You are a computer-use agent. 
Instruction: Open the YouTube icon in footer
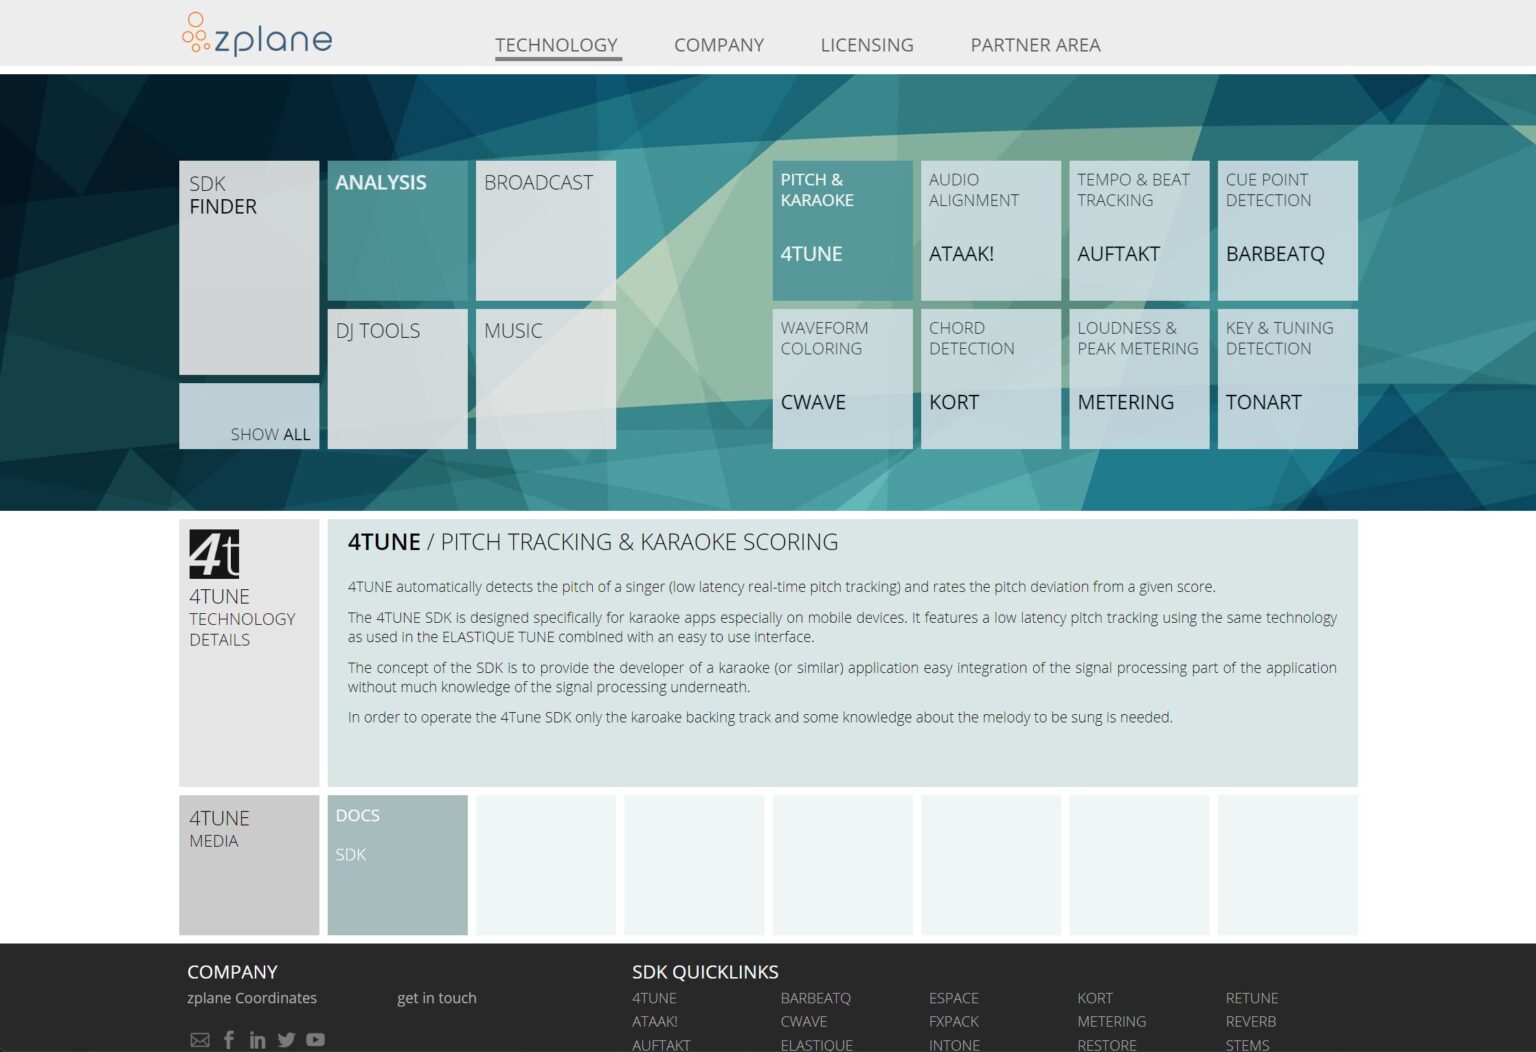click(315, 1040)
